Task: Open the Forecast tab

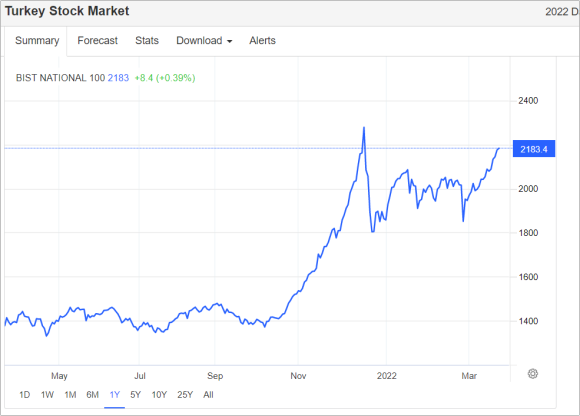Action: click(97, 41)
